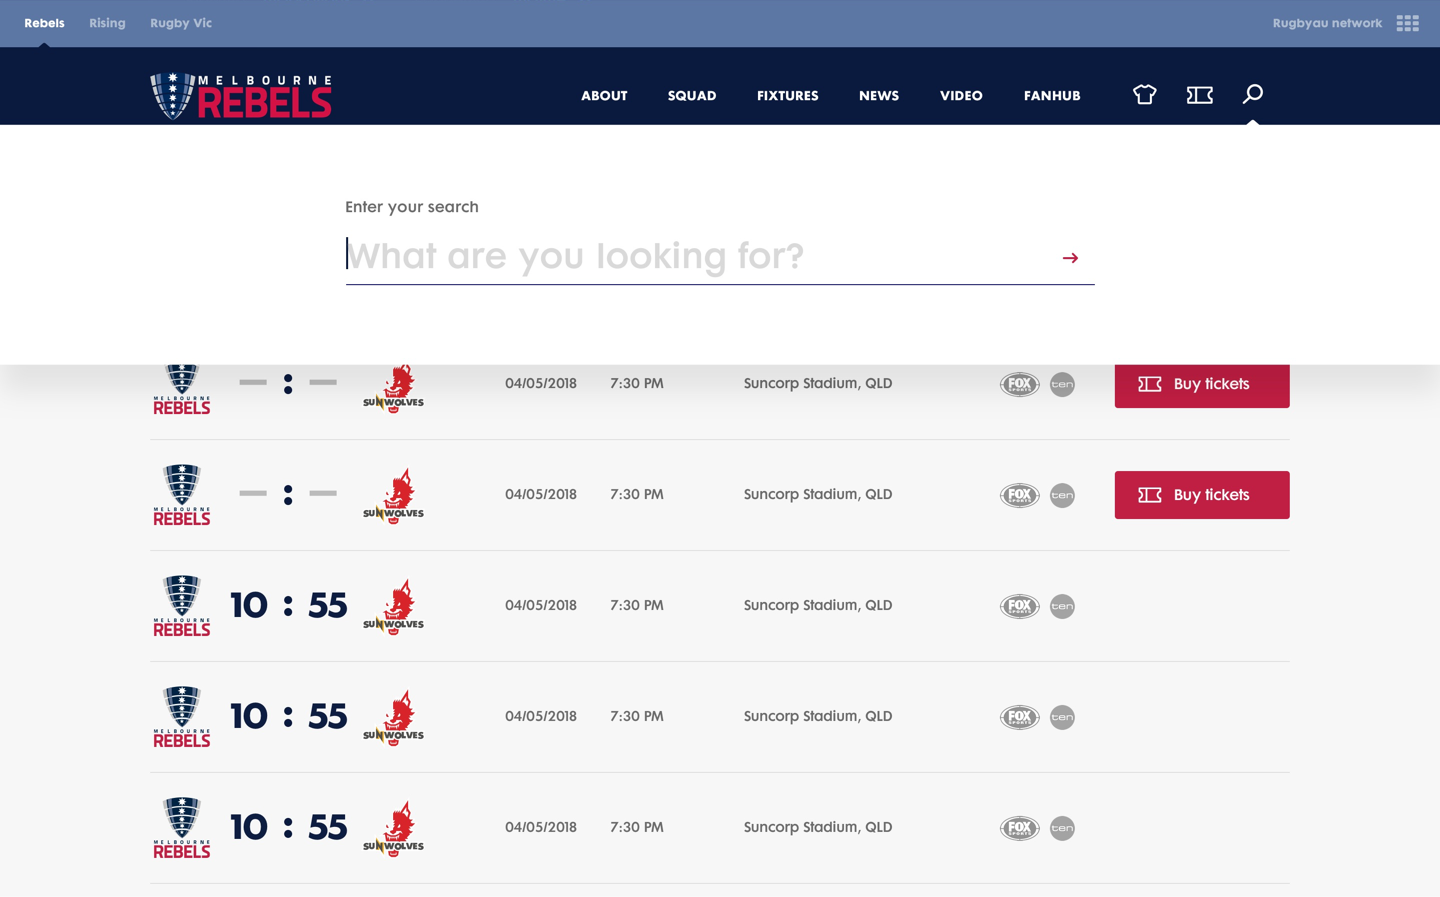This screenshot has width=1440, height=897.
Task: Click Fox Sports logo in first fixture row
Action: [1020, 384]
